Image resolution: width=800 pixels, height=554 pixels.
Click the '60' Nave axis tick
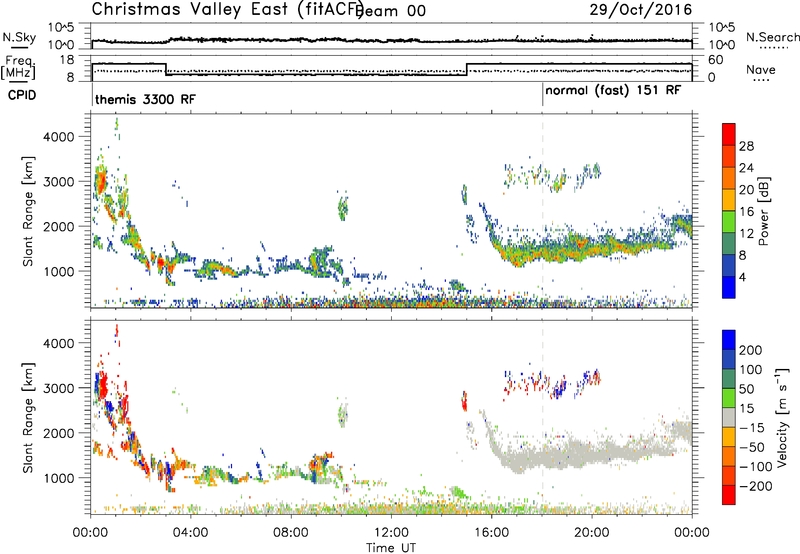[716, 60]
